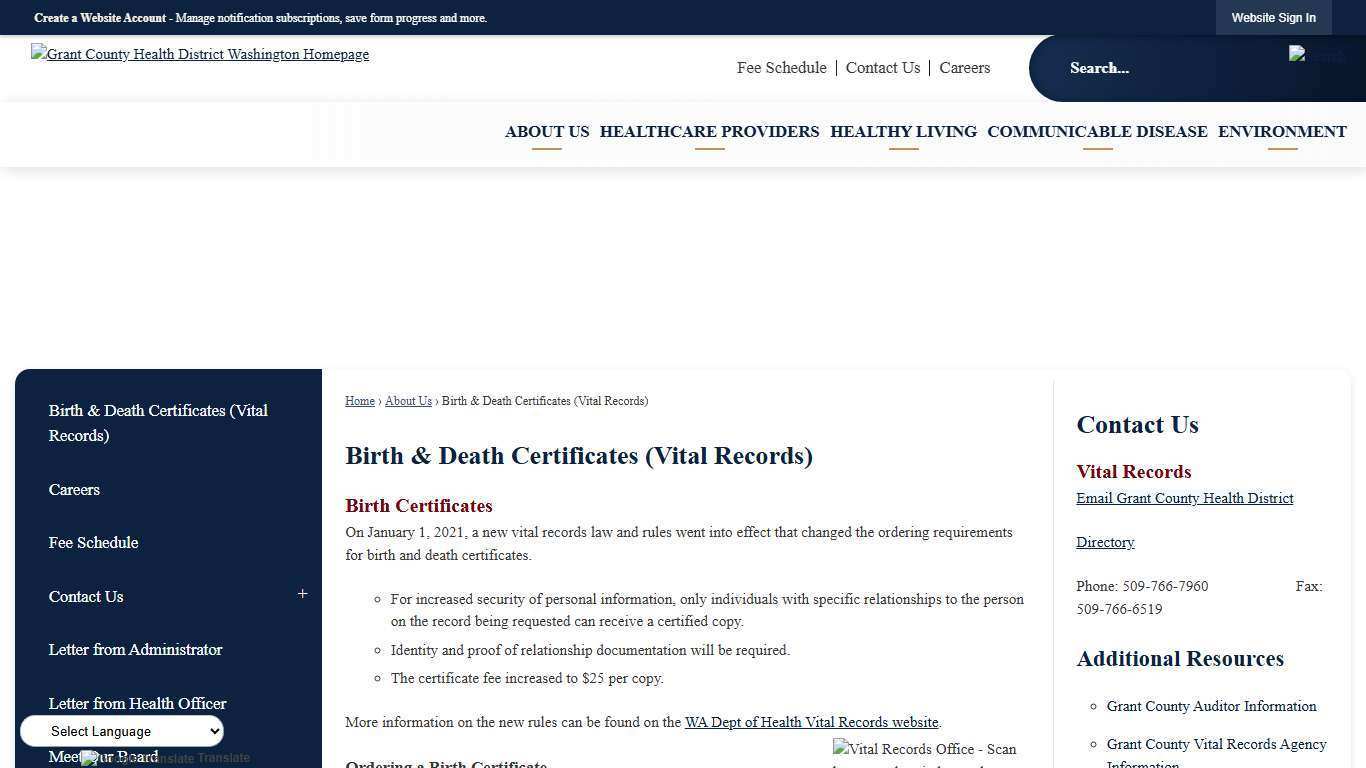Click Create a Website Account

(99, 17)
